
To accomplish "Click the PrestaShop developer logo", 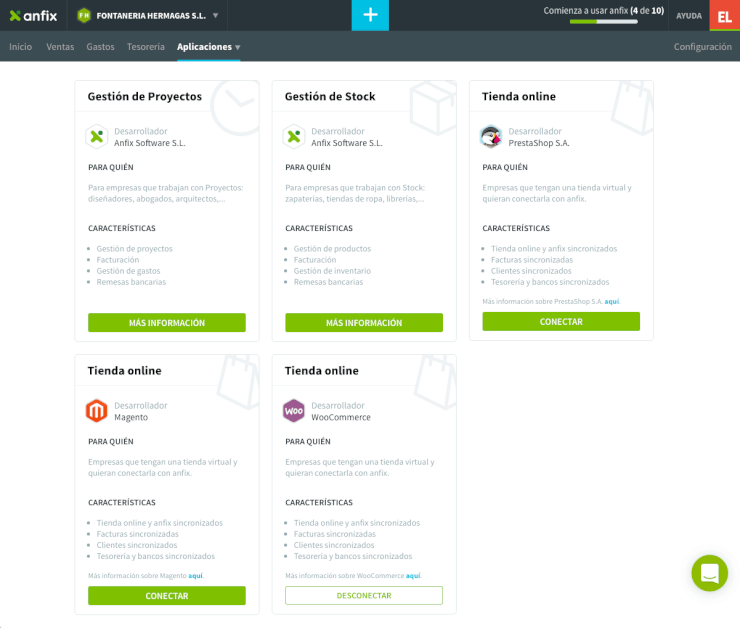I will pyautogui.click(x=491, y=137).
